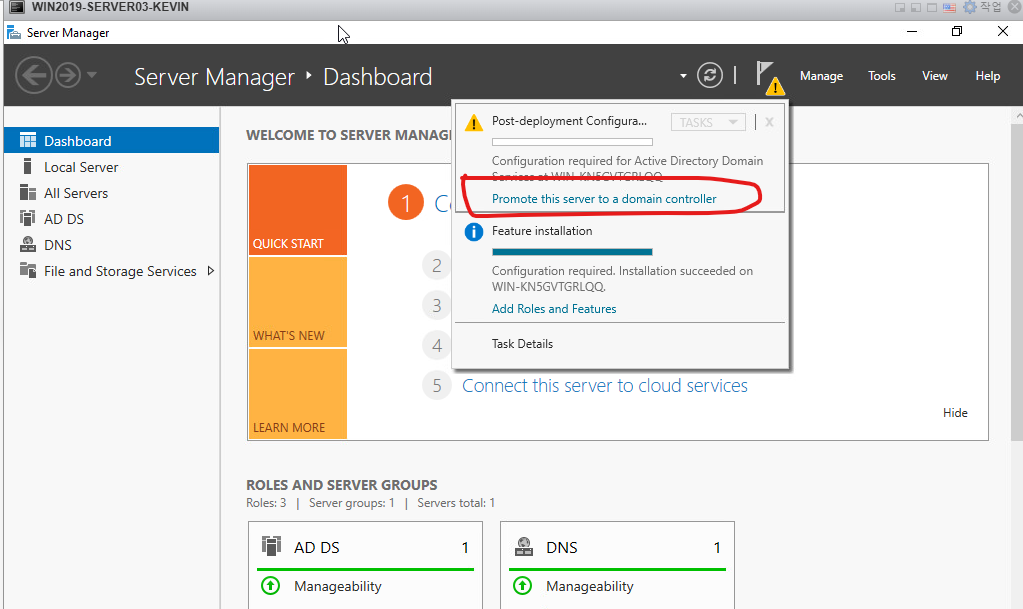Open the WHAT'S NEW tile
Screen dimensions: 1023x609
click(298, 302)
